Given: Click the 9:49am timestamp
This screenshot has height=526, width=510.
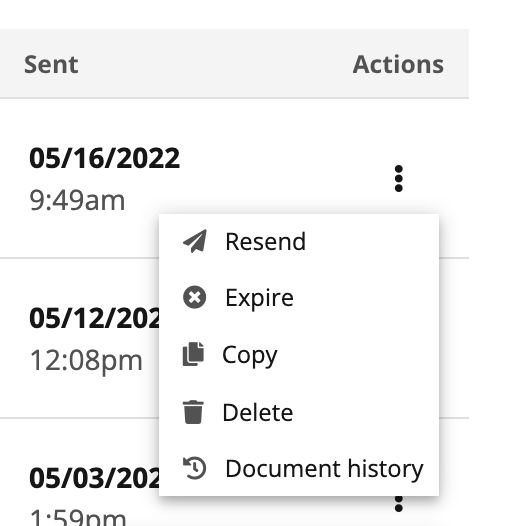Looking at the screenshot, I should pos(77,200).
